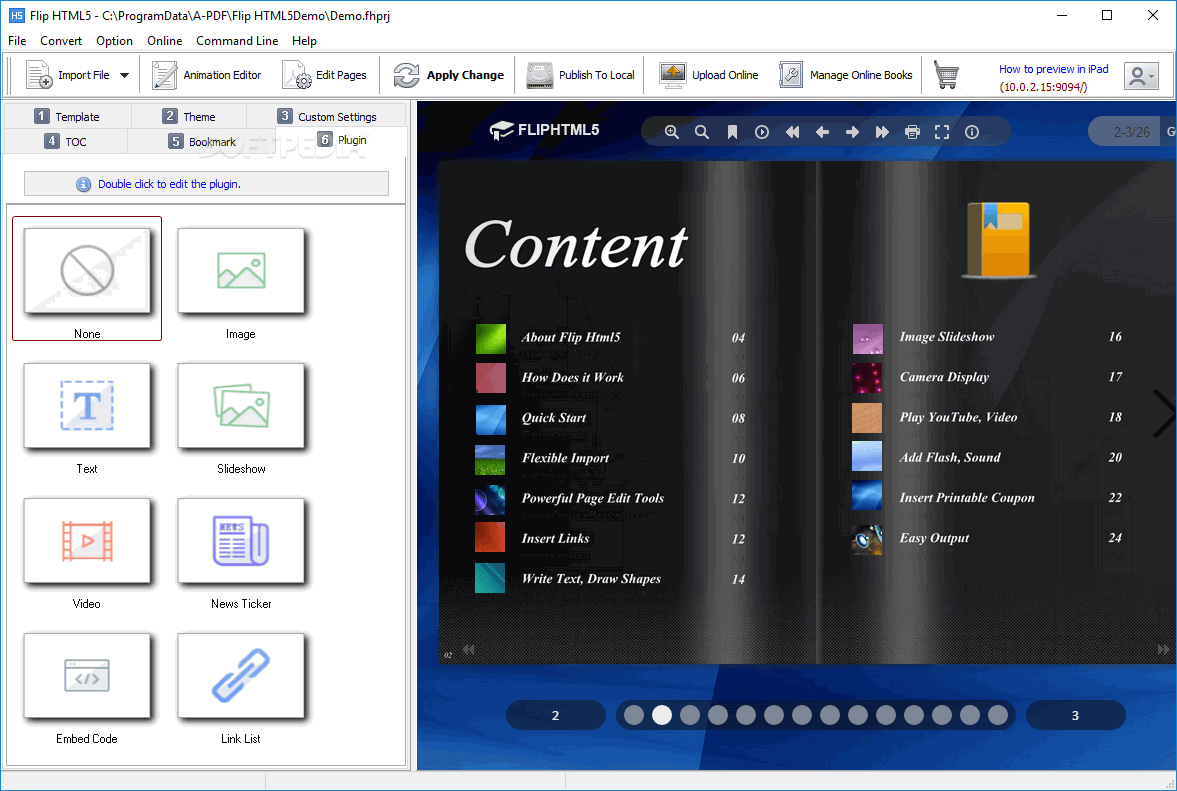Switch to the Template tab
Screen dimensions: 1177x791
click(68, 116)
